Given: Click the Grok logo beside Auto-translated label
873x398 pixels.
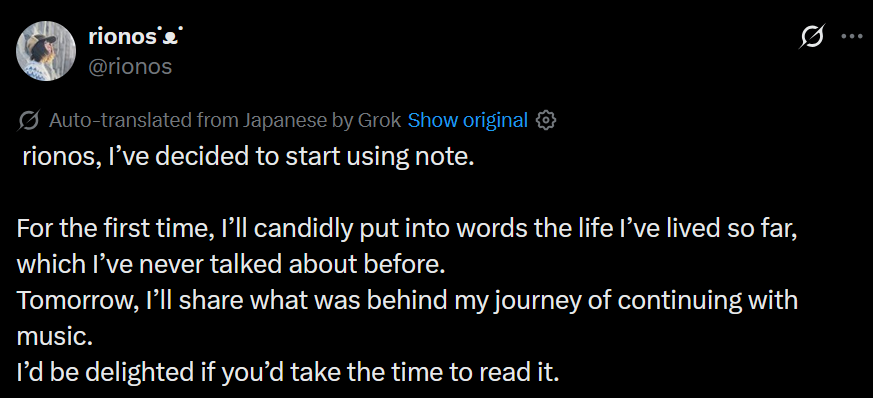Looking at the screenshot, I should pyautogui.click(x=28, y=120).
